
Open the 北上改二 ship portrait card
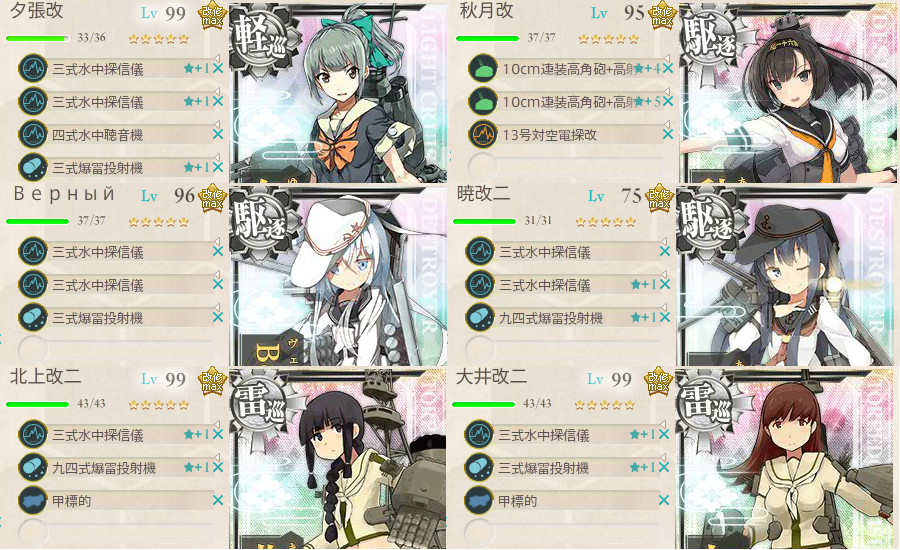click(x=338, y=458)
